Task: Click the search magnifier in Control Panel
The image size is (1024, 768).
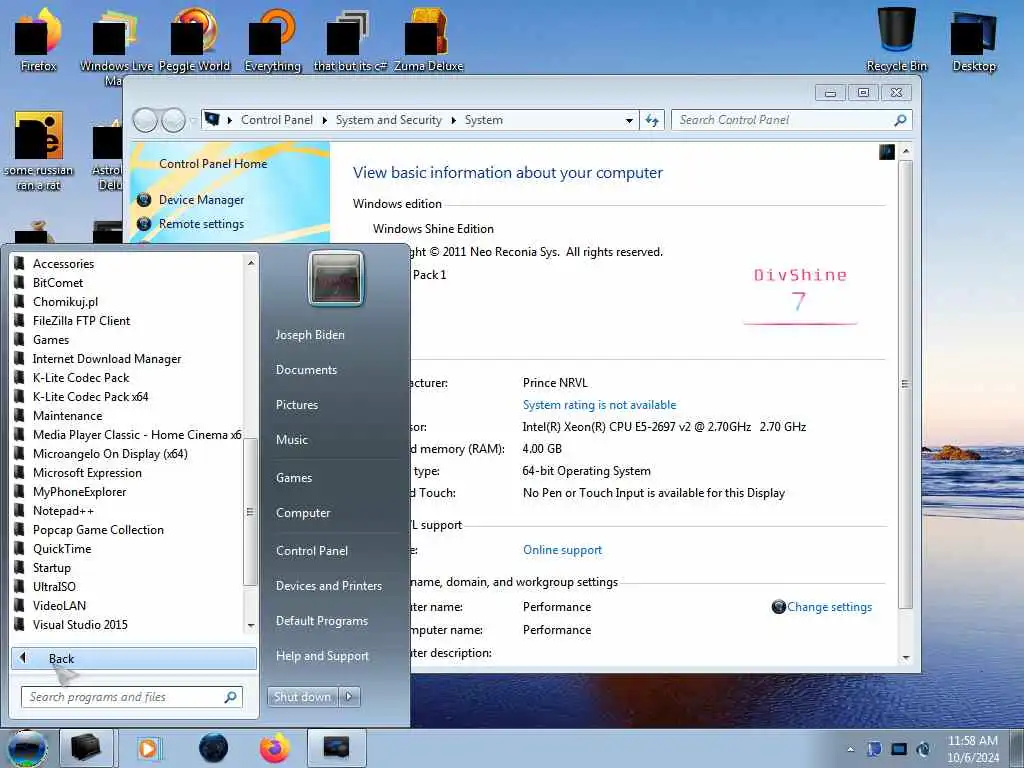Action: pyautogui.click(x=900, y=120)
